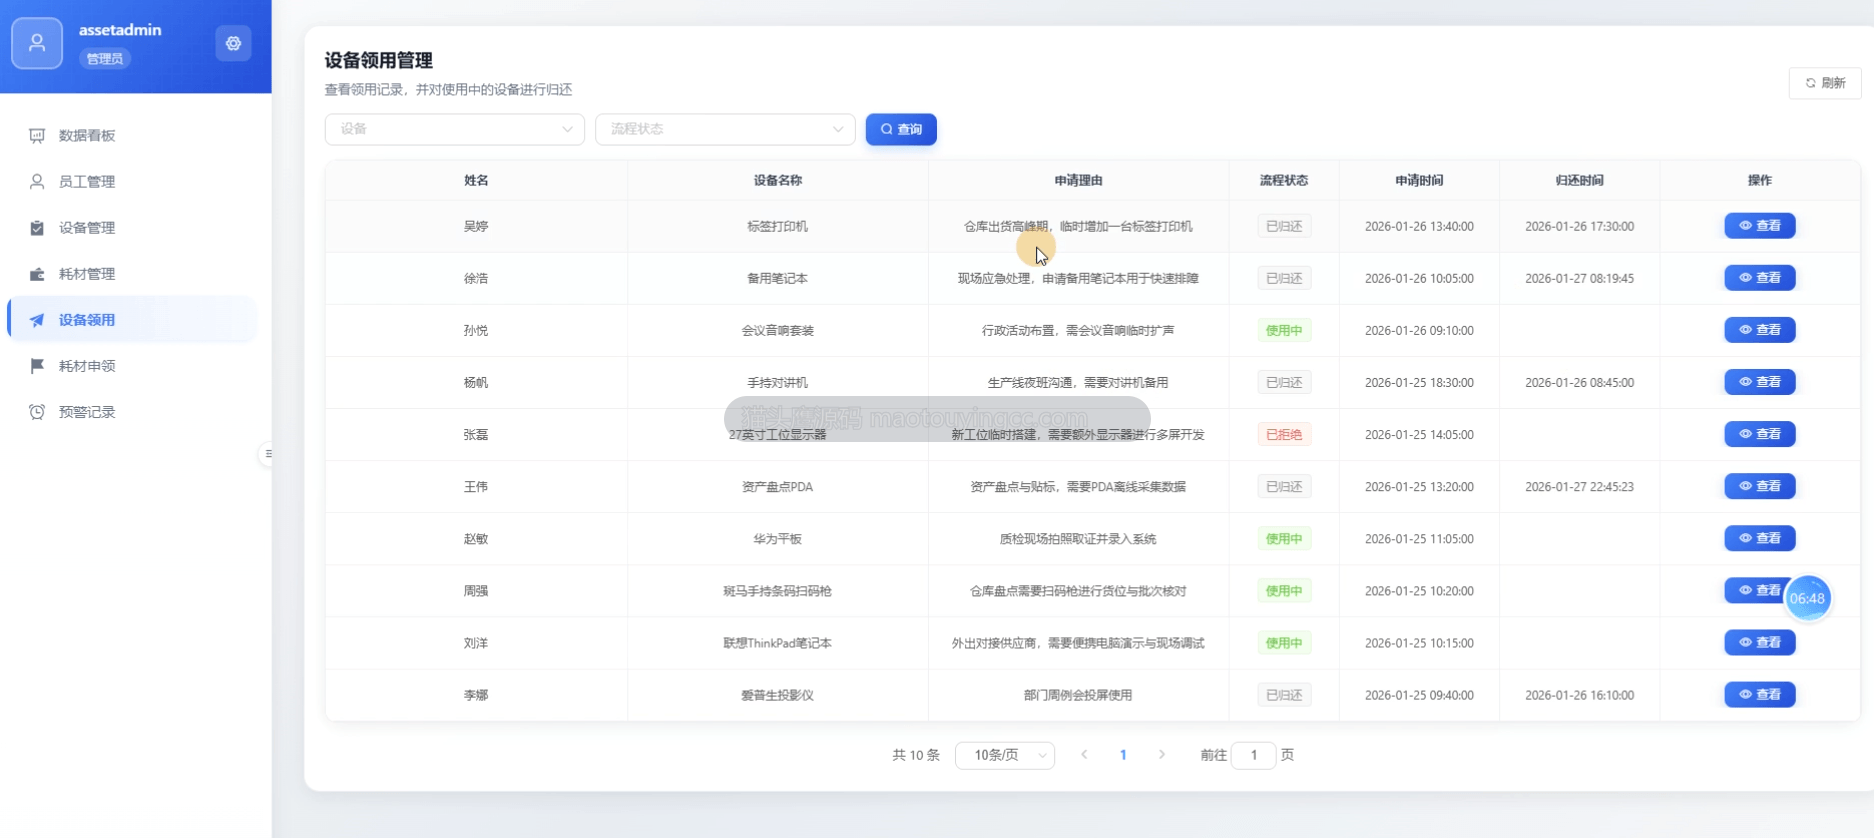Click the 流程状态 column header
1874x838 pixels.
[1284, 180]
